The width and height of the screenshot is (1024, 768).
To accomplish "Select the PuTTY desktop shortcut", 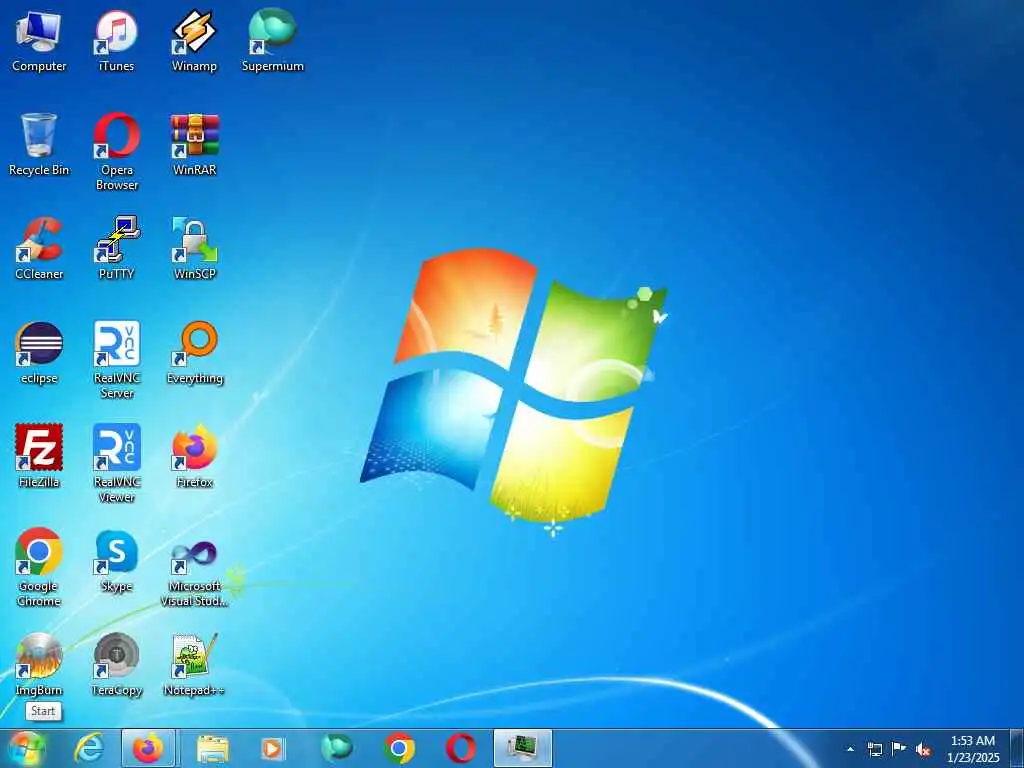I will tap(116, 249).
